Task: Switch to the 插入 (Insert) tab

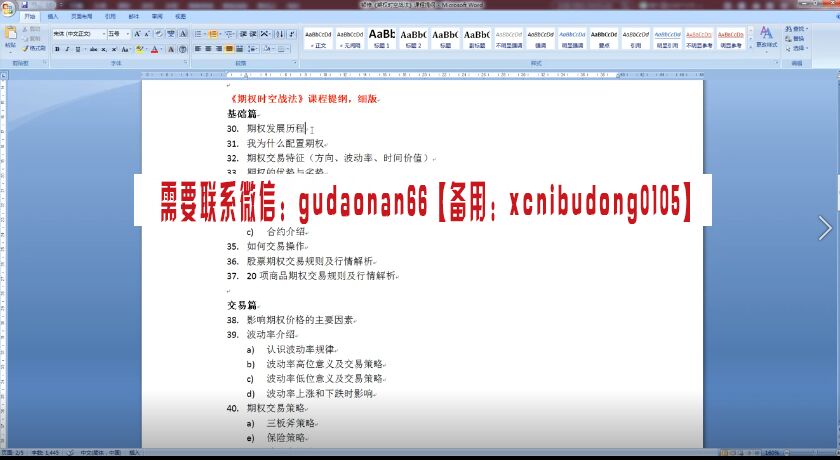Action: (x=52, y=17)
